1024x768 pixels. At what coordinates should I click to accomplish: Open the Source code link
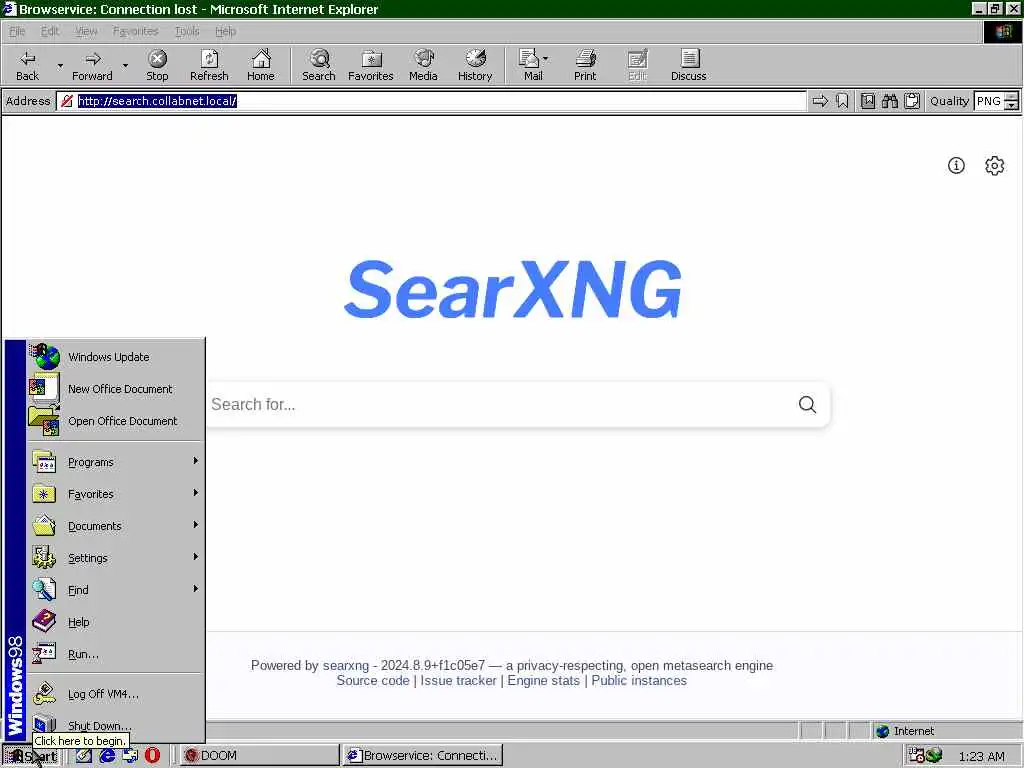[x=373, y=680]
